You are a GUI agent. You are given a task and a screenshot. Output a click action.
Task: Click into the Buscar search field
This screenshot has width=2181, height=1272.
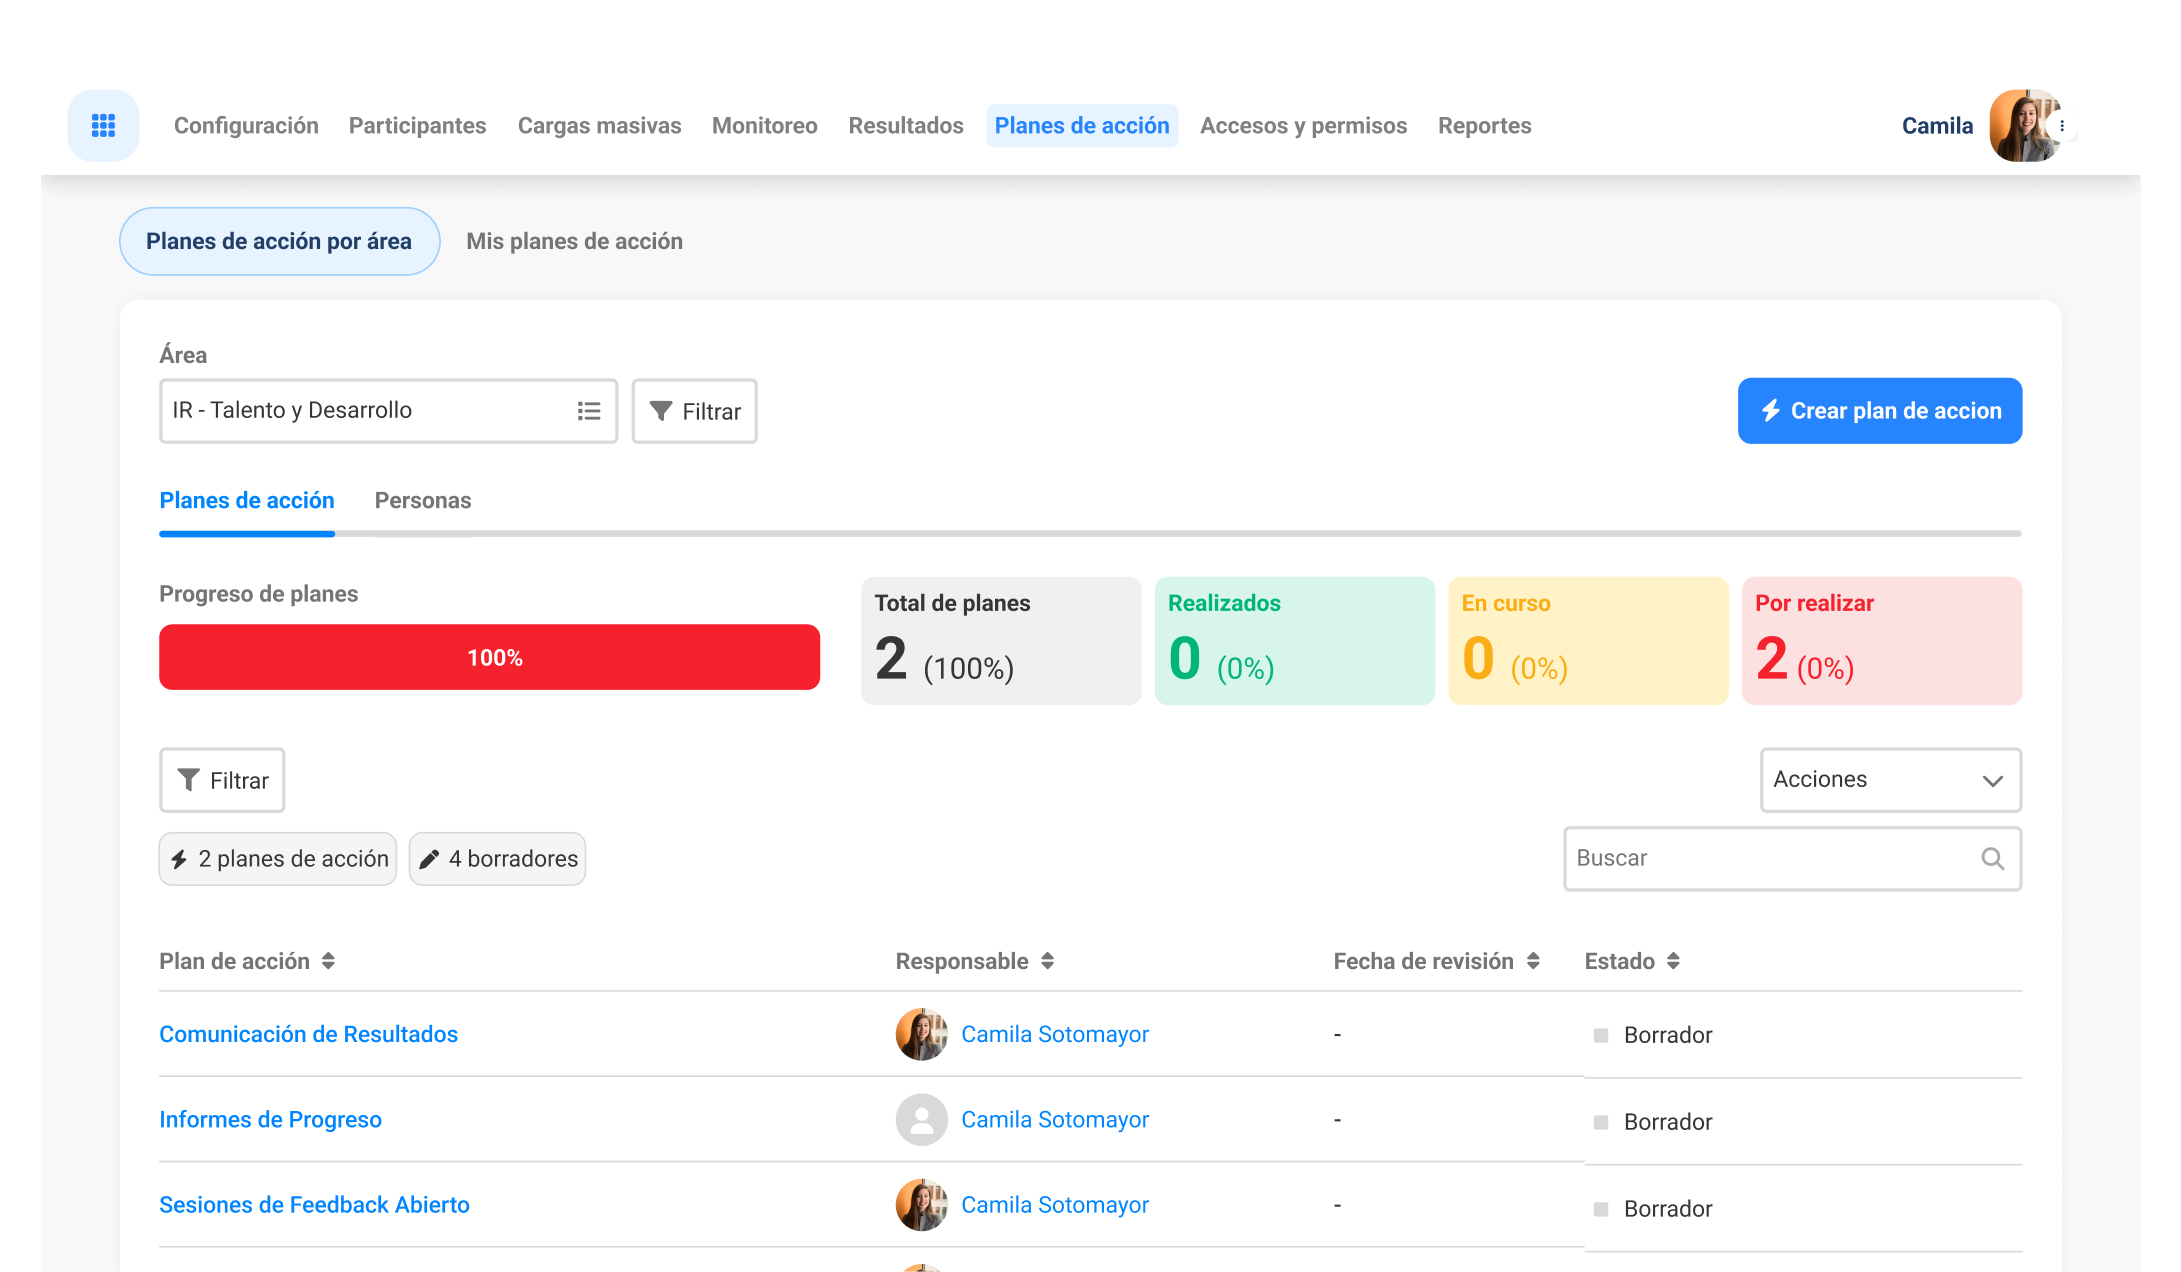coord(1792,858)
